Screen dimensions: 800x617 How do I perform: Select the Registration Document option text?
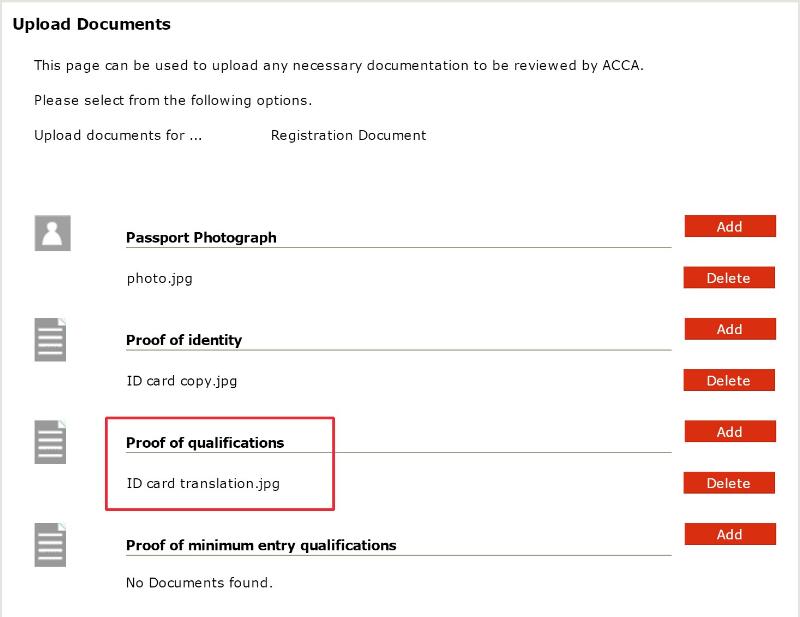348,135
